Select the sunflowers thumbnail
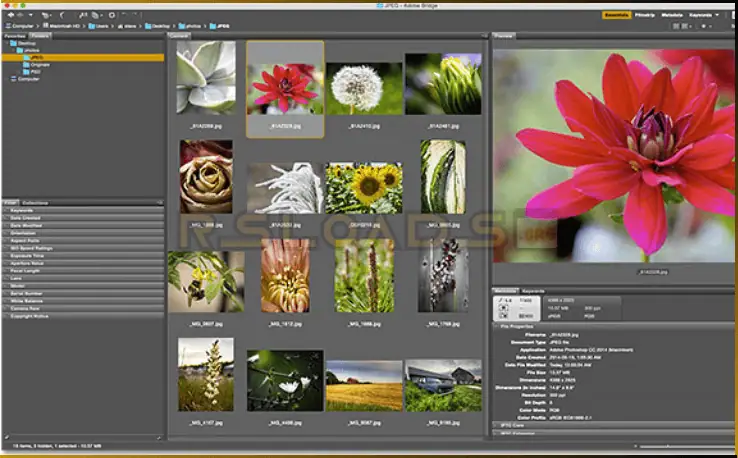 coord(364,188)
